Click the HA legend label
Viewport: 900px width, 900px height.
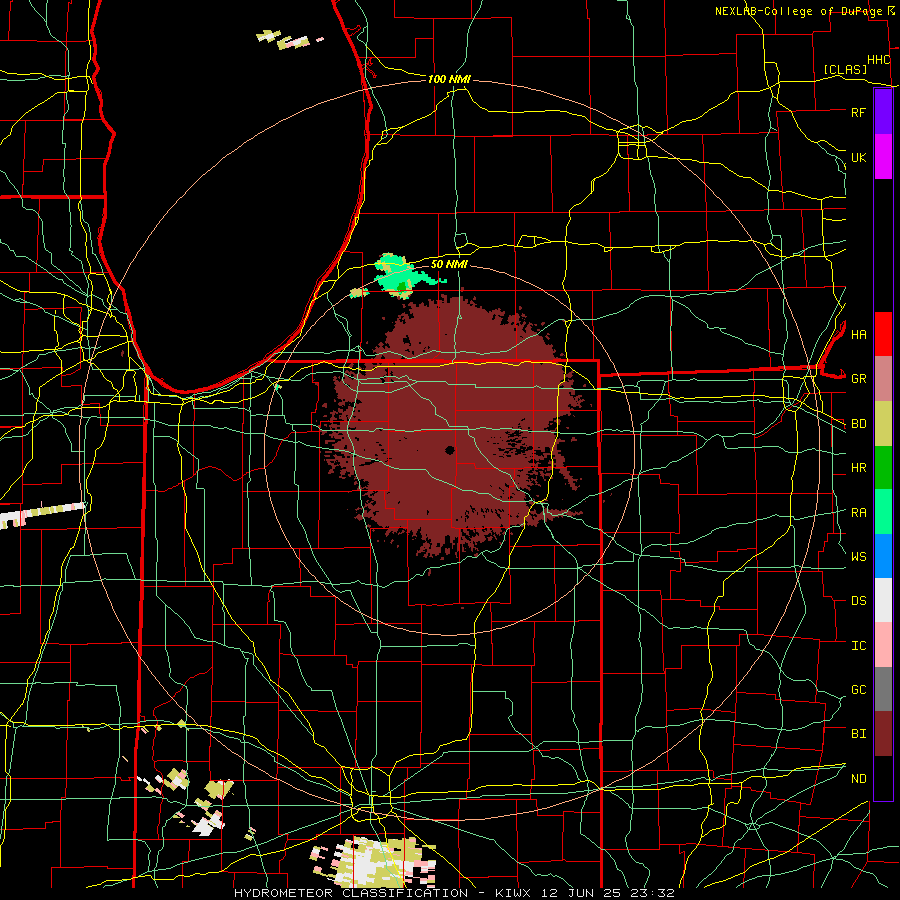pos(858,335)
